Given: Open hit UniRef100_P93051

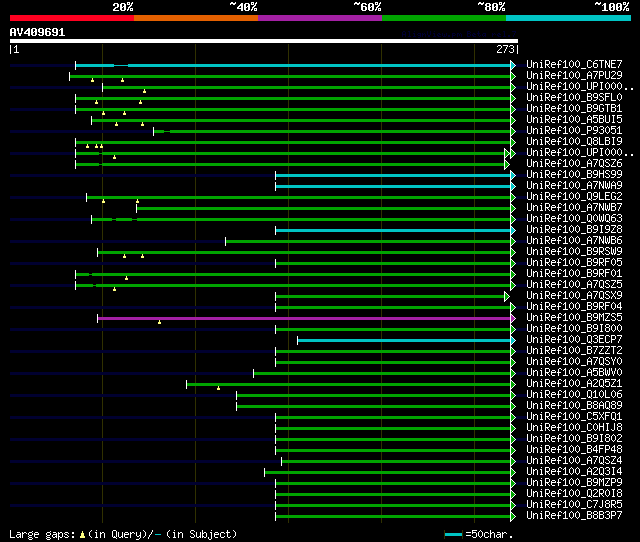Looking at the screenshot, I should click(574, 130).
